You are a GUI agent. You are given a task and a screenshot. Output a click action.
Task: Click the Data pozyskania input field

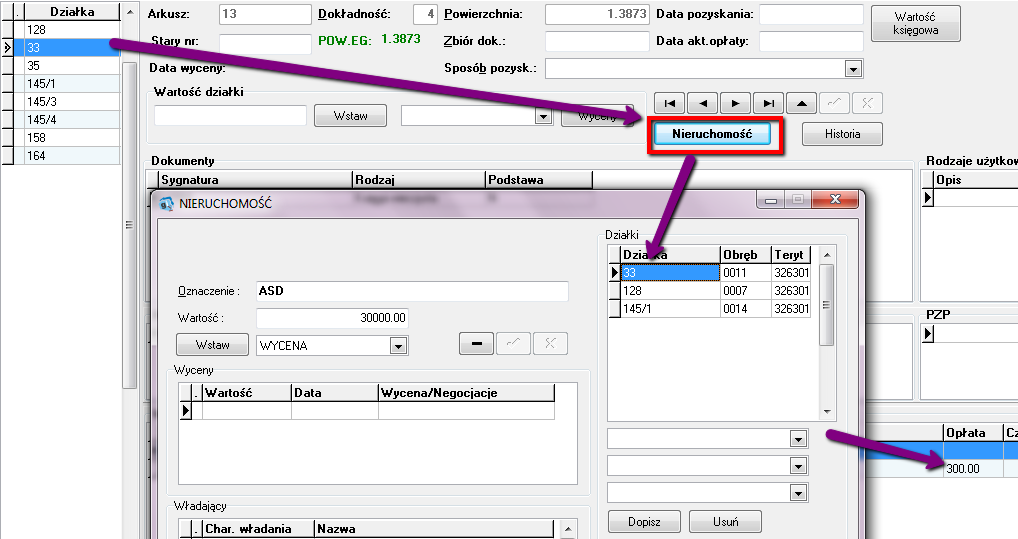pos(812,14)
